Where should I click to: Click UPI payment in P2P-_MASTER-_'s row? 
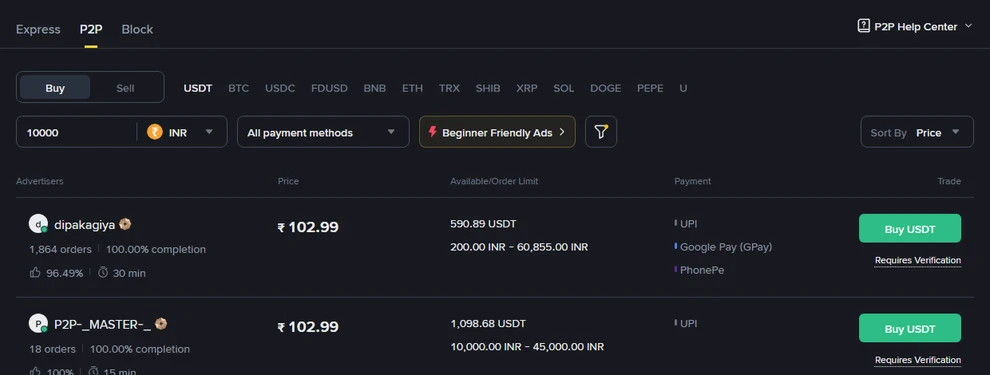688,323
